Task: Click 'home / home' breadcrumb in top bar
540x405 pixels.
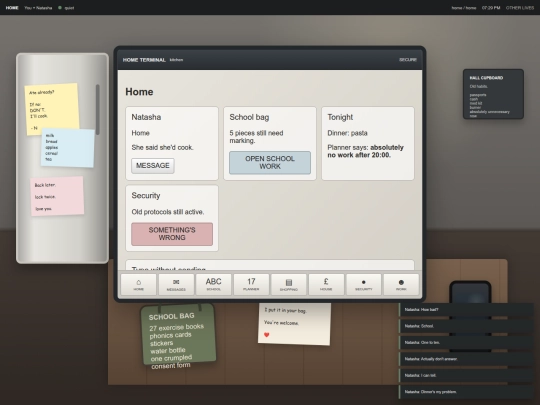Action: pos(464,8)
